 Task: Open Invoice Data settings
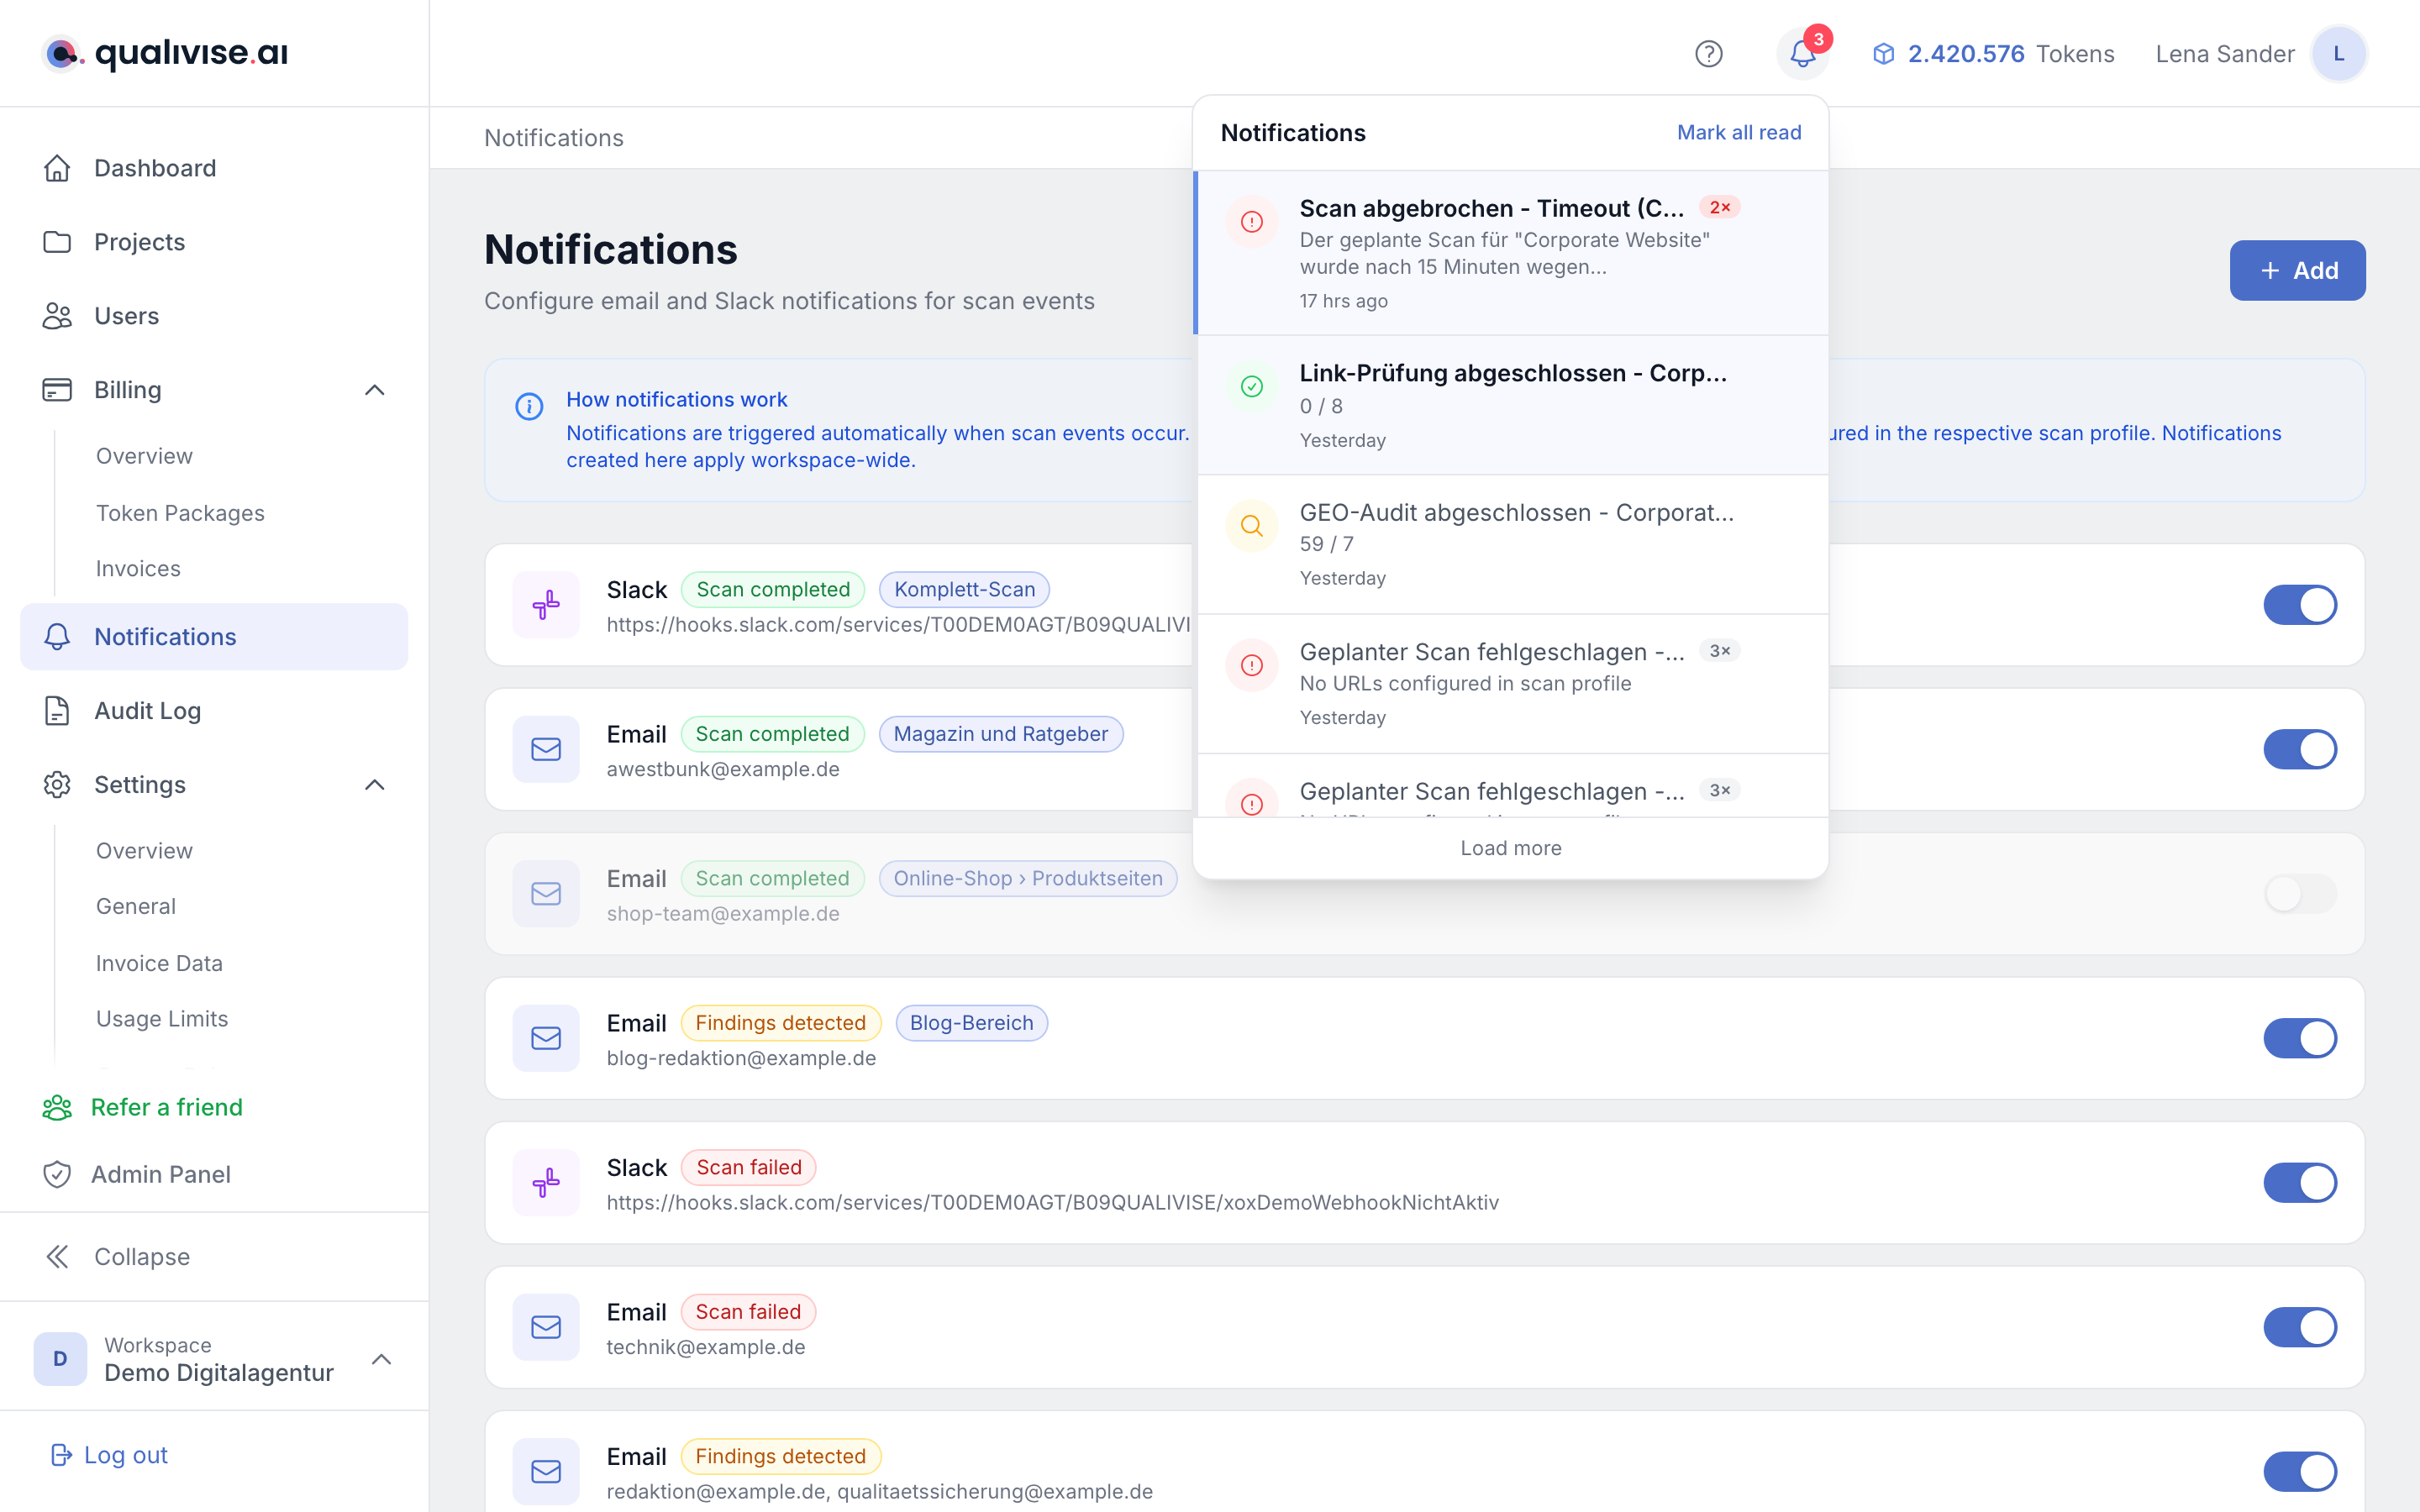tap(159, 963)
